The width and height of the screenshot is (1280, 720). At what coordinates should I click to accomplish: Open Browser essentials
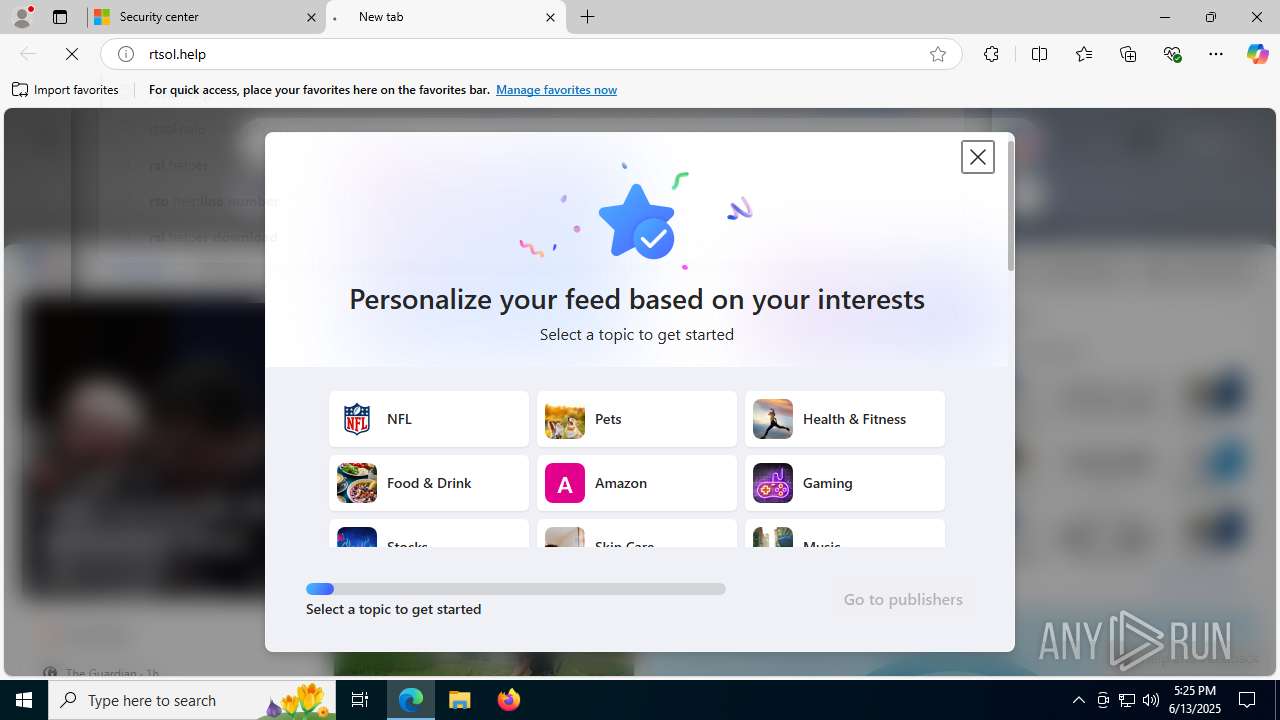point(1173,54)
